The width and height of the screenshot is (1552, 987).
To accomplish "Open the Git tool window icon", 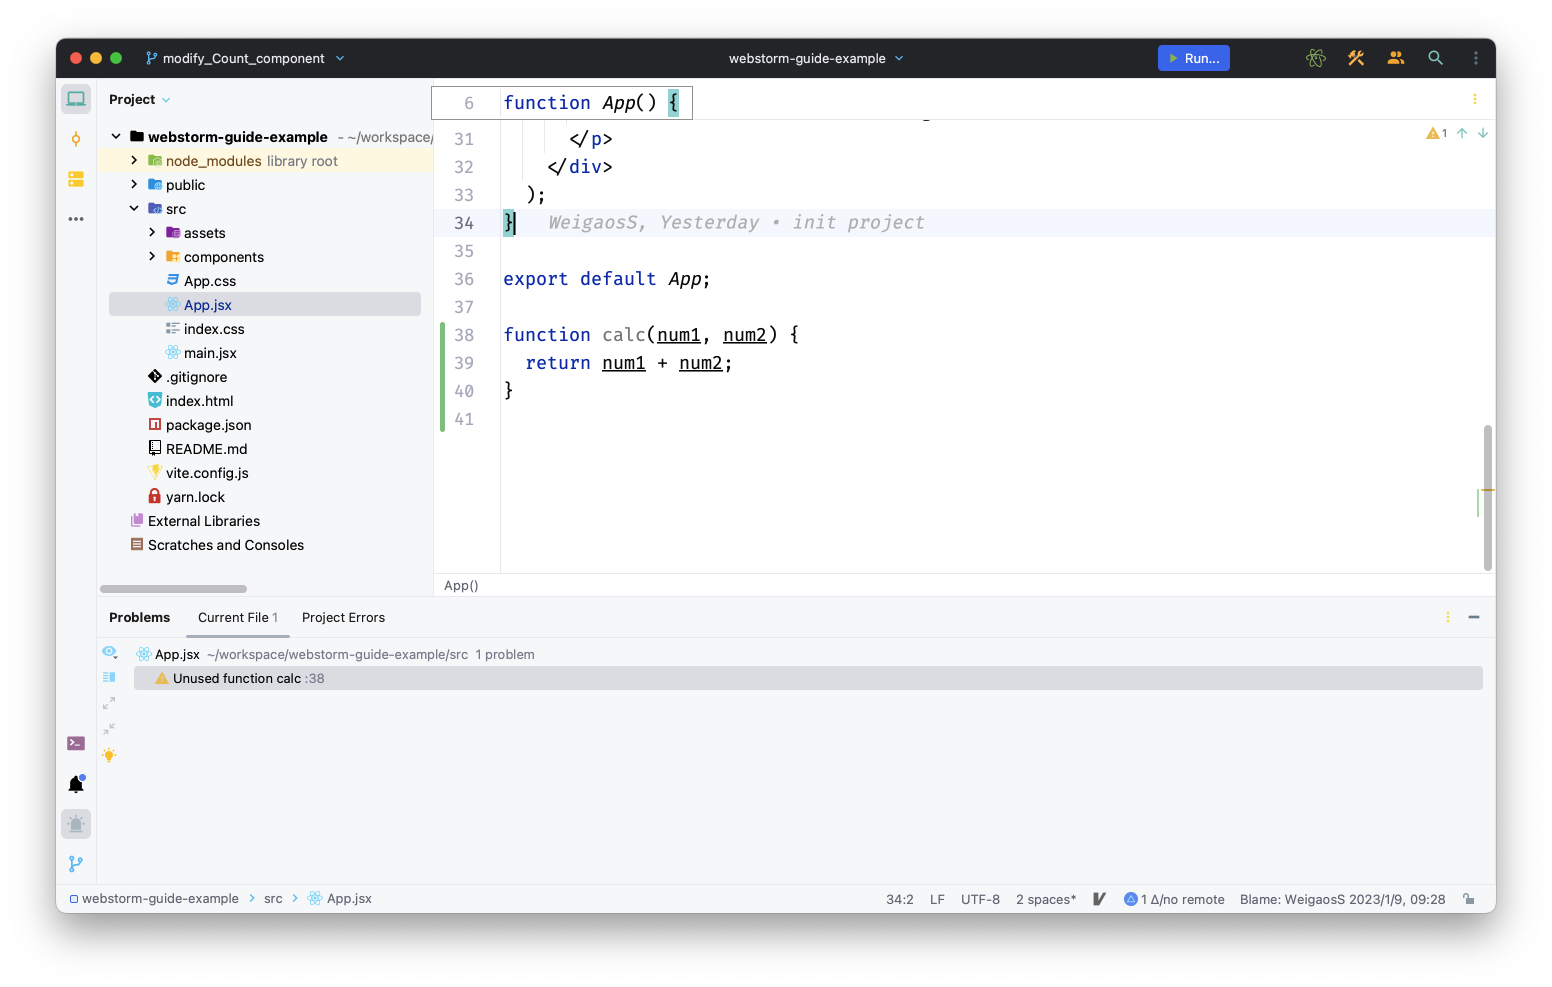I will pyautogui.click(x=76, y=864).
